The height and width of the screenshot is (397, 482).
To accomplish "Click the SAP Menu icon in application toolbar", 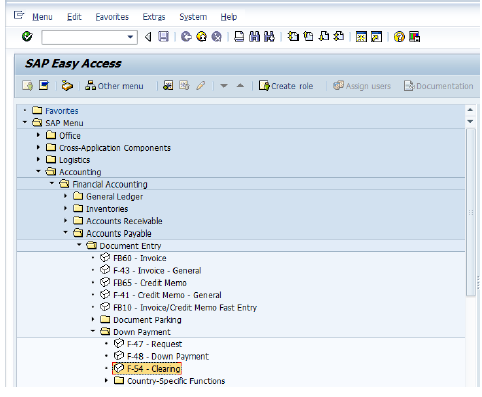I will point(44,86).
